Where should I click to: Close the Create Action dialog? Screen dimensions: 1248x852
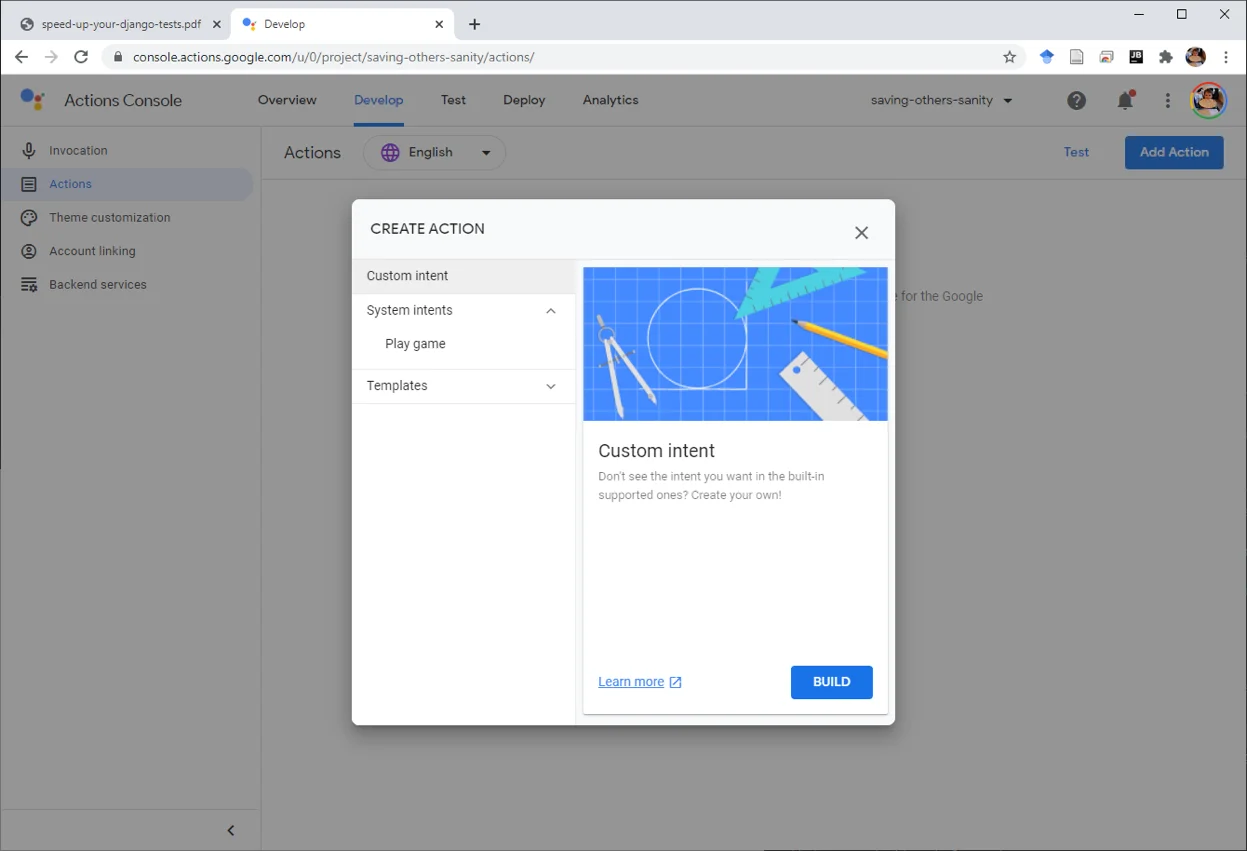click(861, 233)
